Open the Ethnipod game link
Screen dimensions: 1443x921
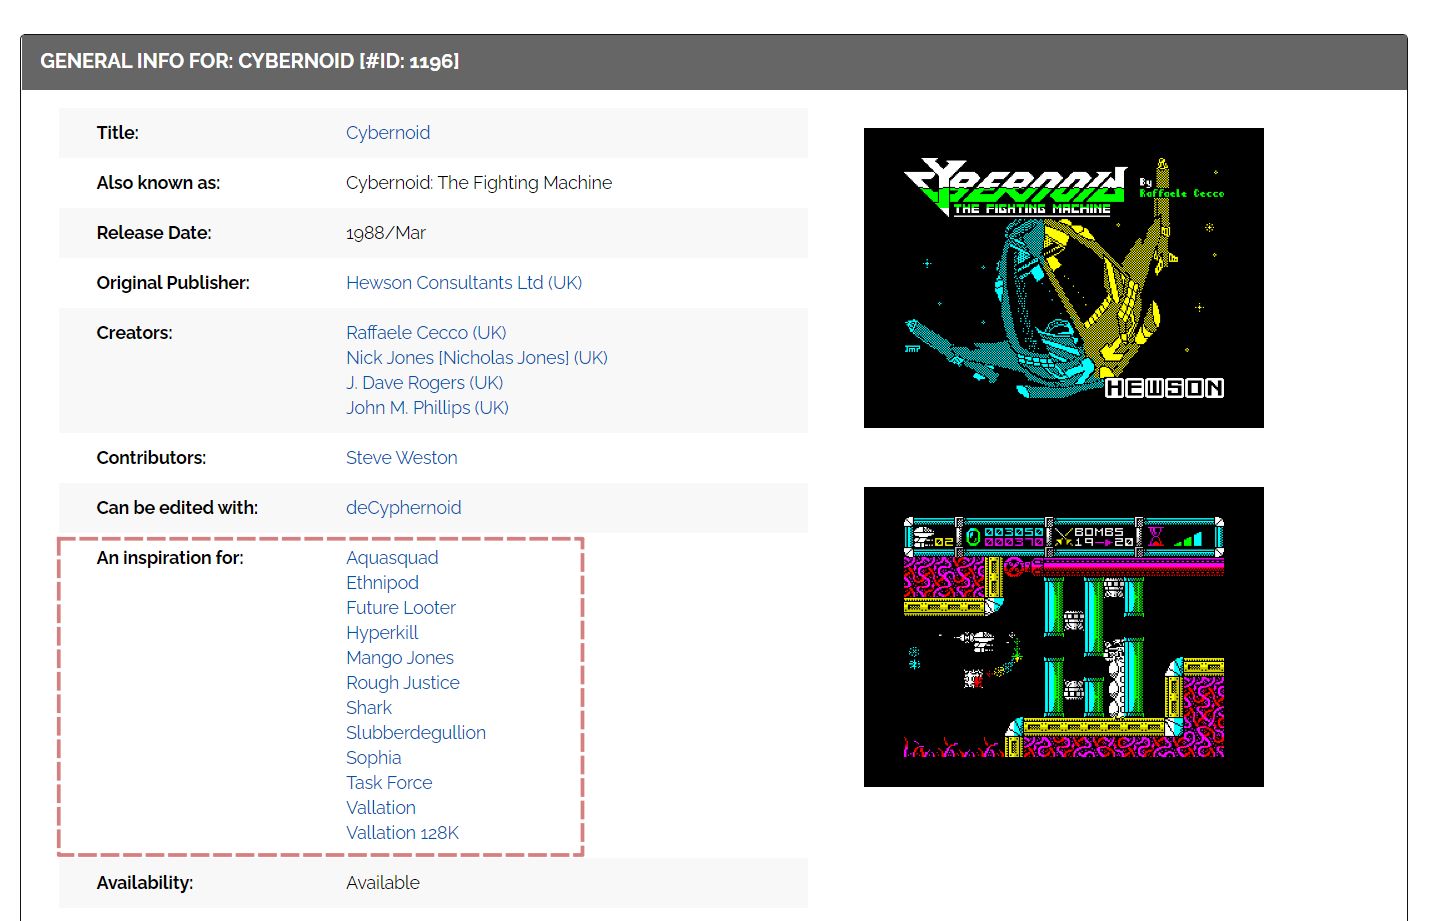382,583
